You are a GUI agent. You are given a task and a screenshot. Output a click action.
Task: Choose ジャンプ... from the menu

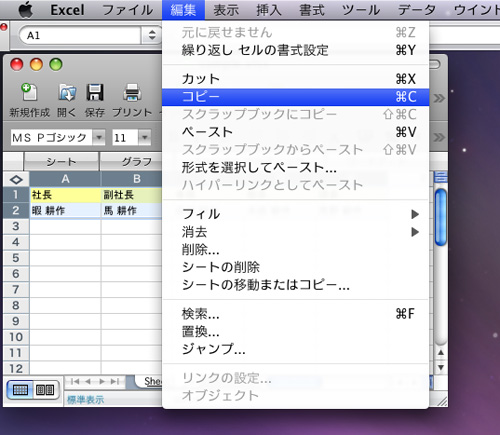(x=295, y=349)
